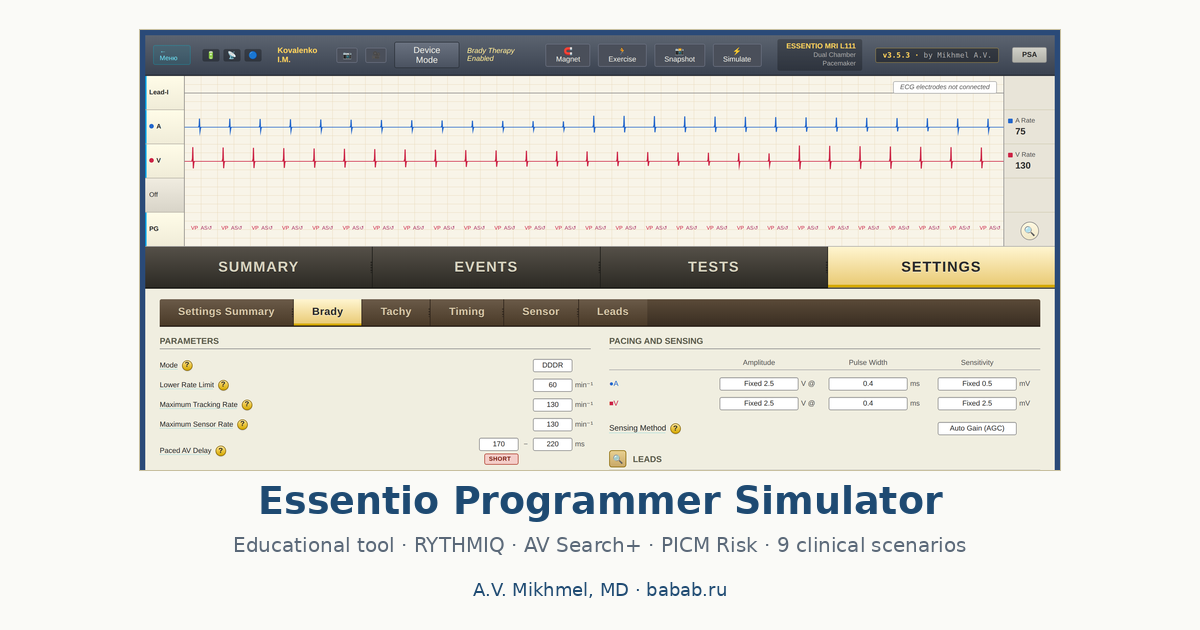Start the Exercise simulation
1200x630 pixels.
[x=622, y=55]
